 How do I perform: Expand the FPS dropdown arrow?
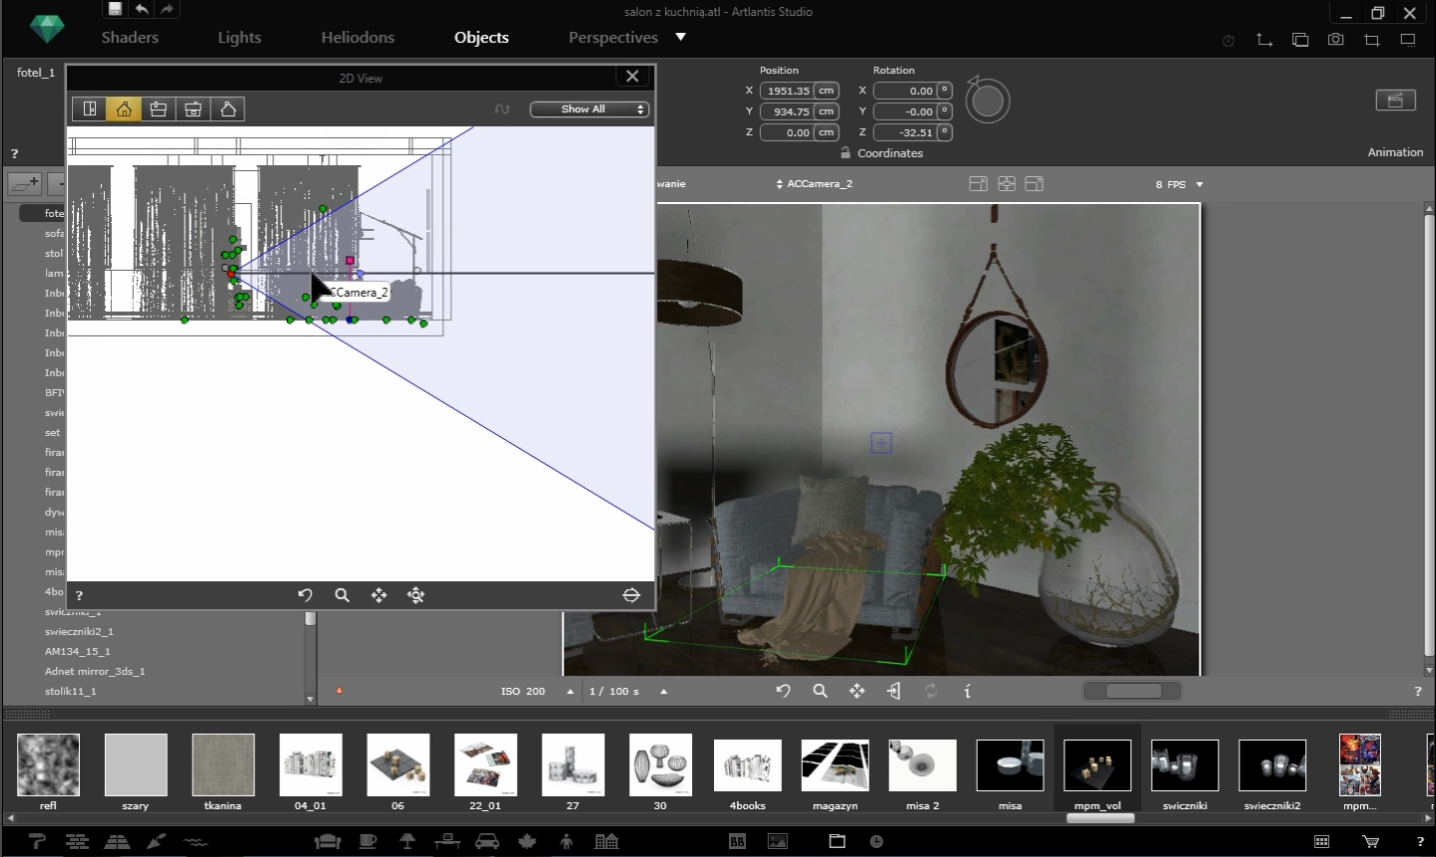[1199, 184]
